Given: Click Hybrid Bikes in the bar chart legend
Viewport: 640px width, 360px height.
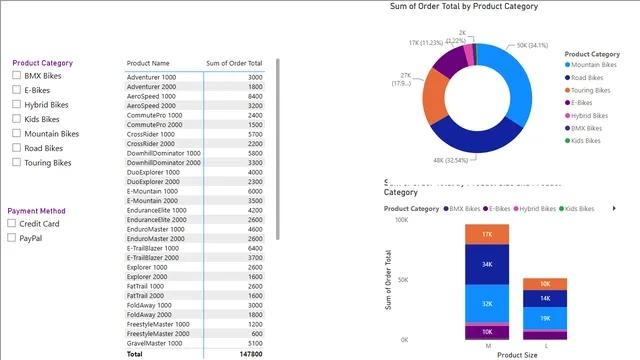Looking at the screenshot, I should coord(535,209).
